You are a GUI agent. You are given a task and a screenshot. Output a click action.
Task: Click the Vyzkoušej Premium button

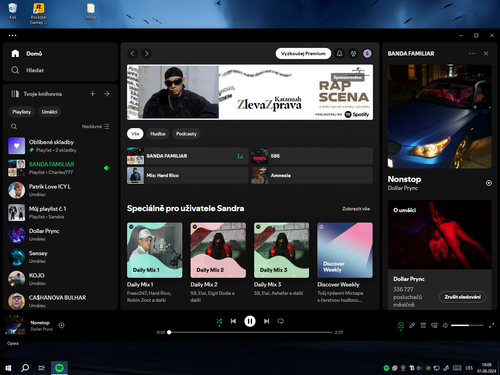tap(303, 53)
